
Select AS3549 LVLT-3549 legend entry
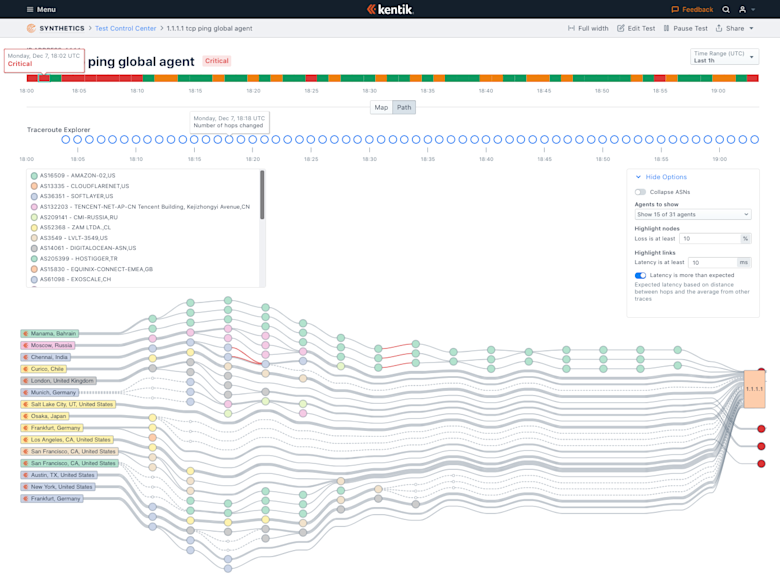coord(70,238)
